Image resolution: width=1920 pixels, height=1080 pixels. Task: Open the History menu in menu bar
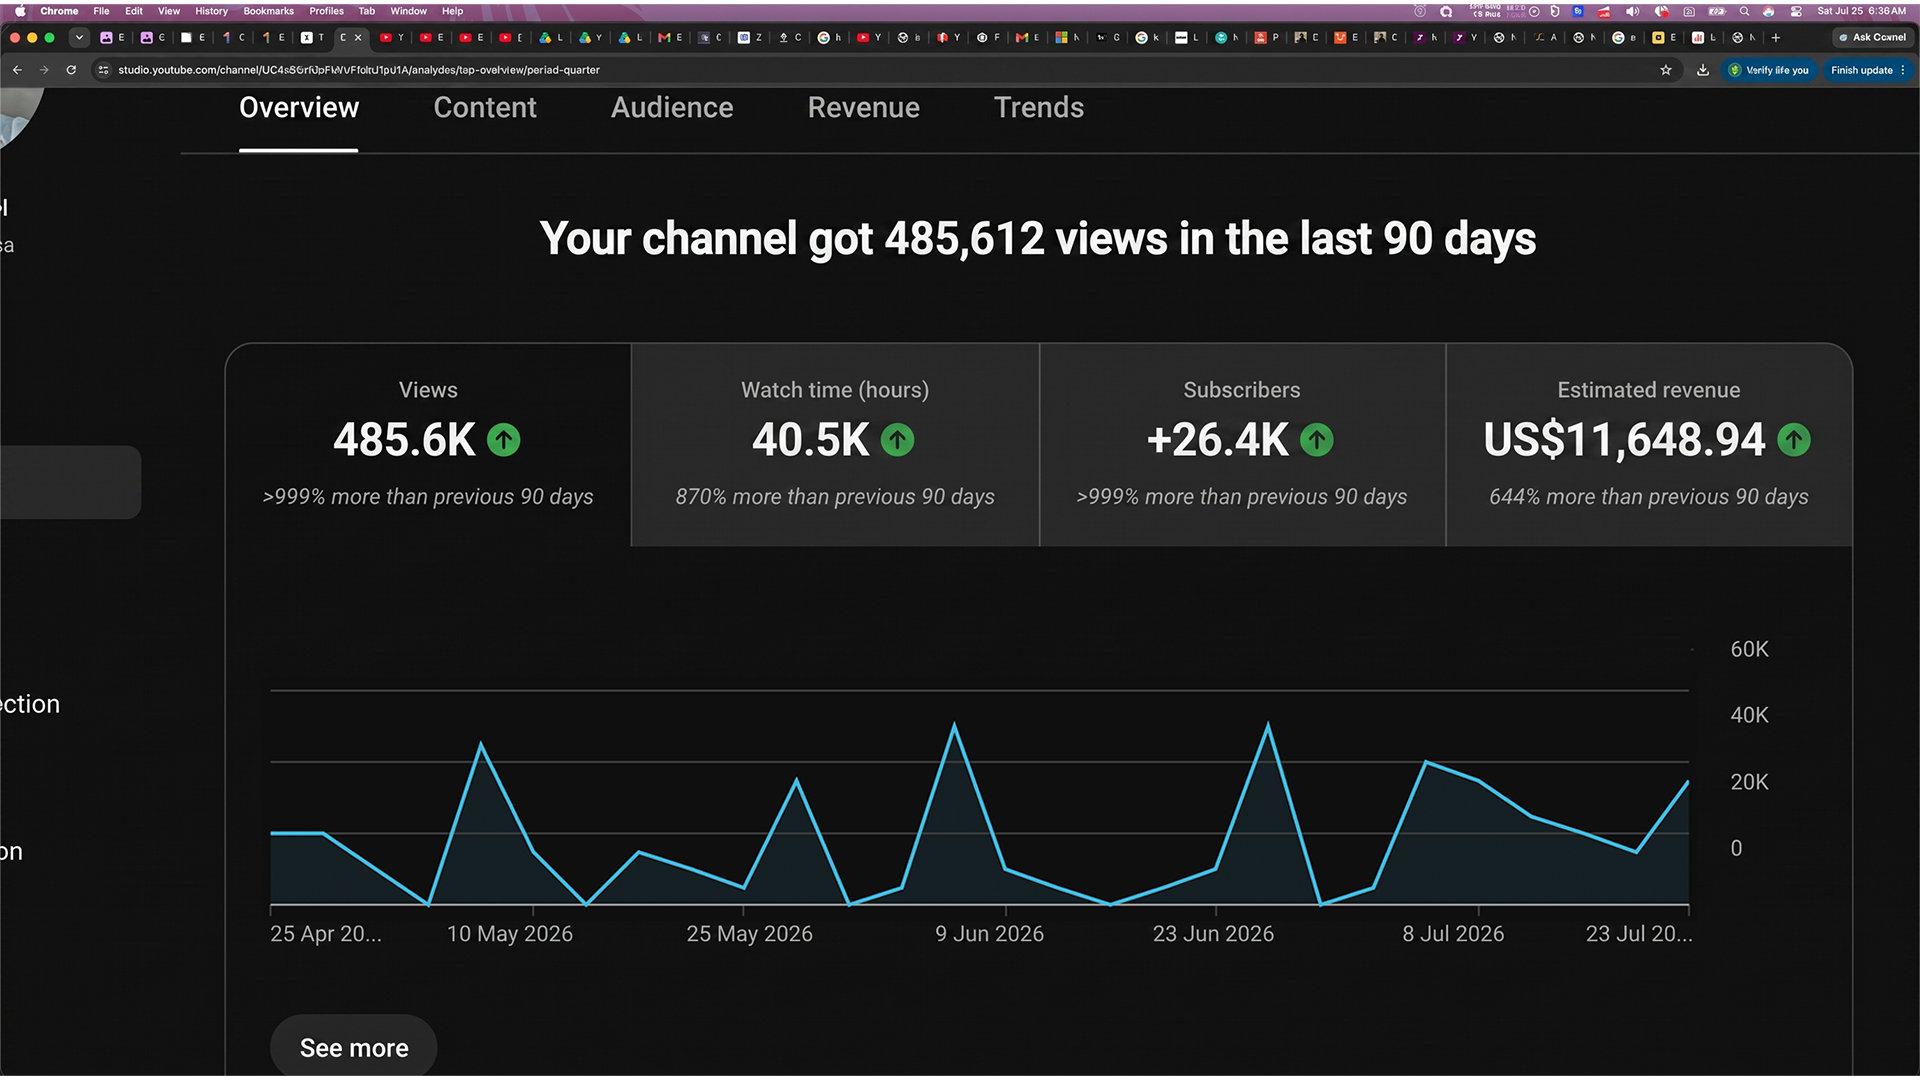211,11
